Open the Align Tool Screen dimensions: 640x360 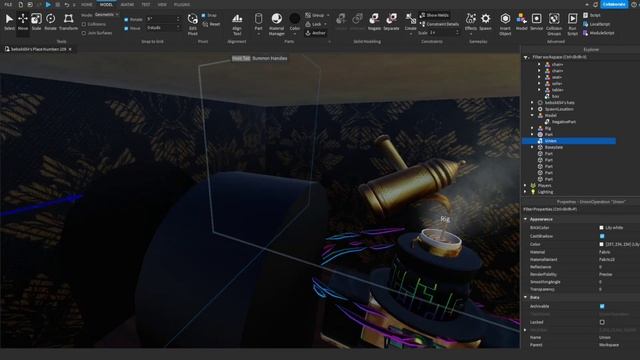click(x=237, y=24)
